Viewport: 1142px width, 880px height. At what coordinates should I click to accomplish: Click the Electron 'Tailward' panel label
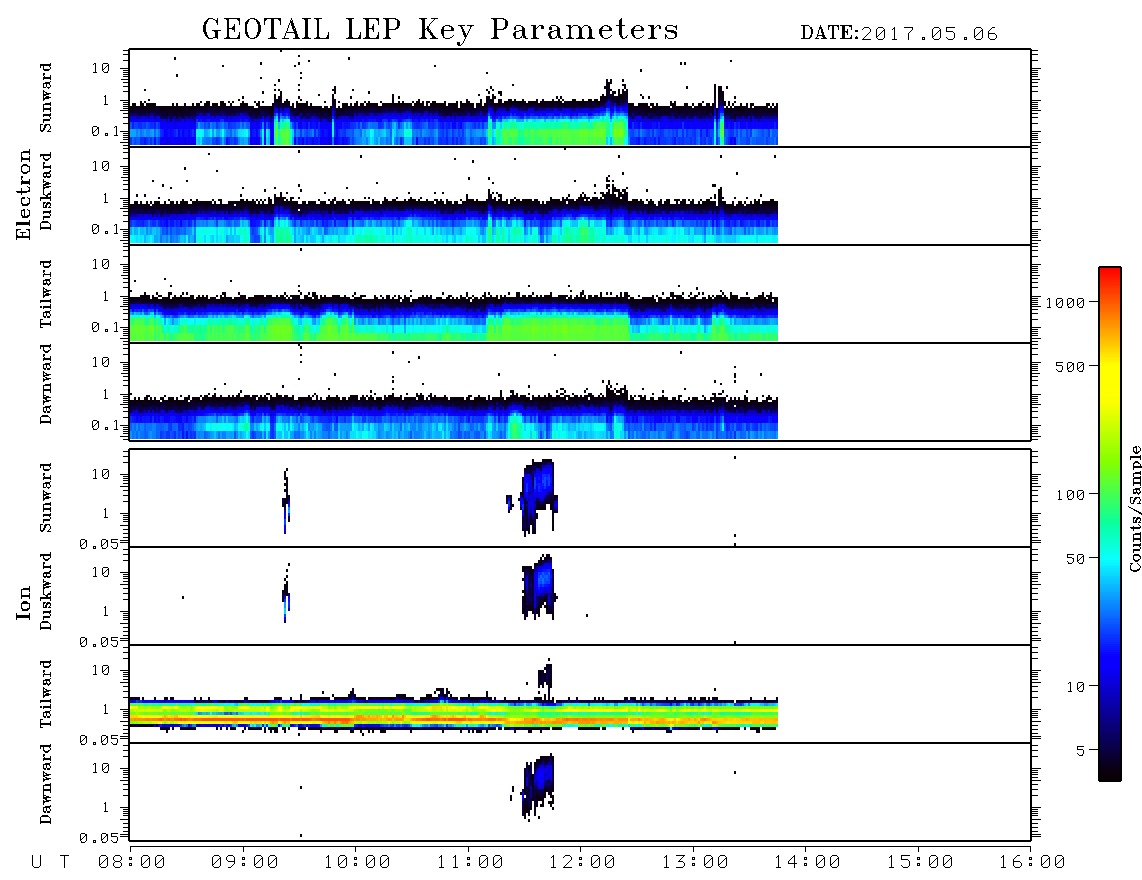click(45, 294)
